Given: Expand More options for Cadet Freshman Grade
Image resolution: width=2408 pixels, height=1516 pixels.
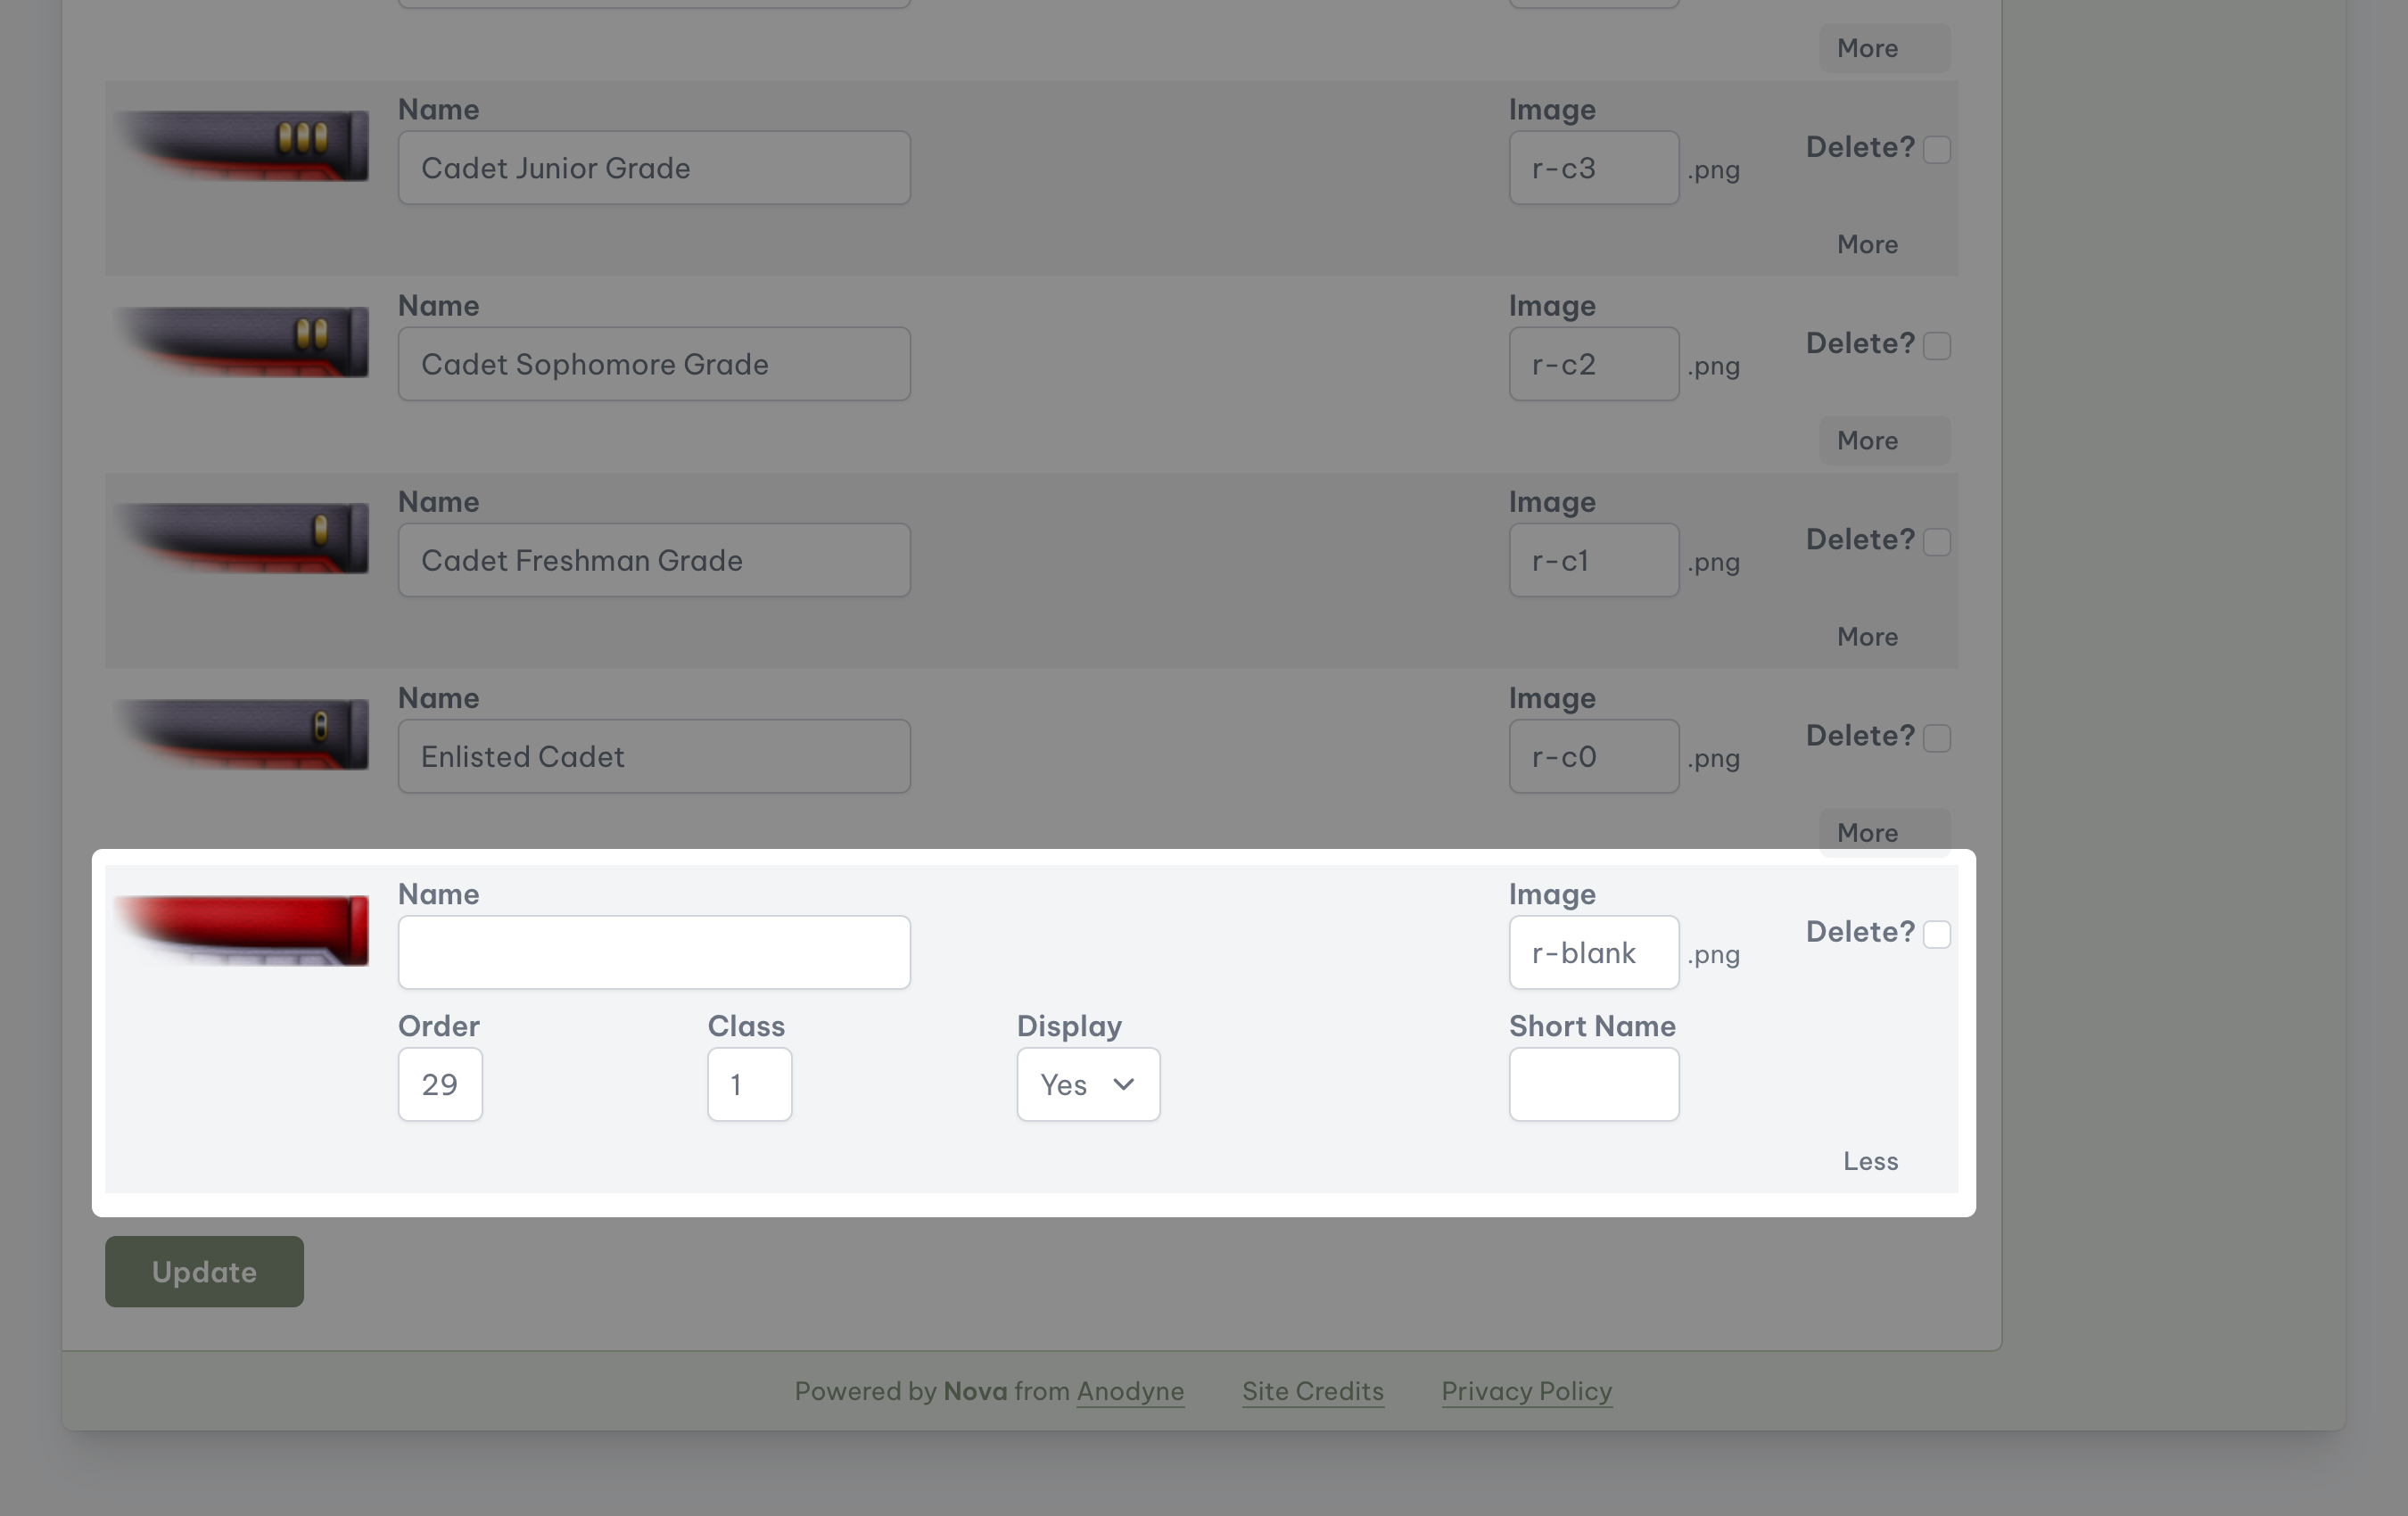Looking at the screenshot, I should [1866, 636].
